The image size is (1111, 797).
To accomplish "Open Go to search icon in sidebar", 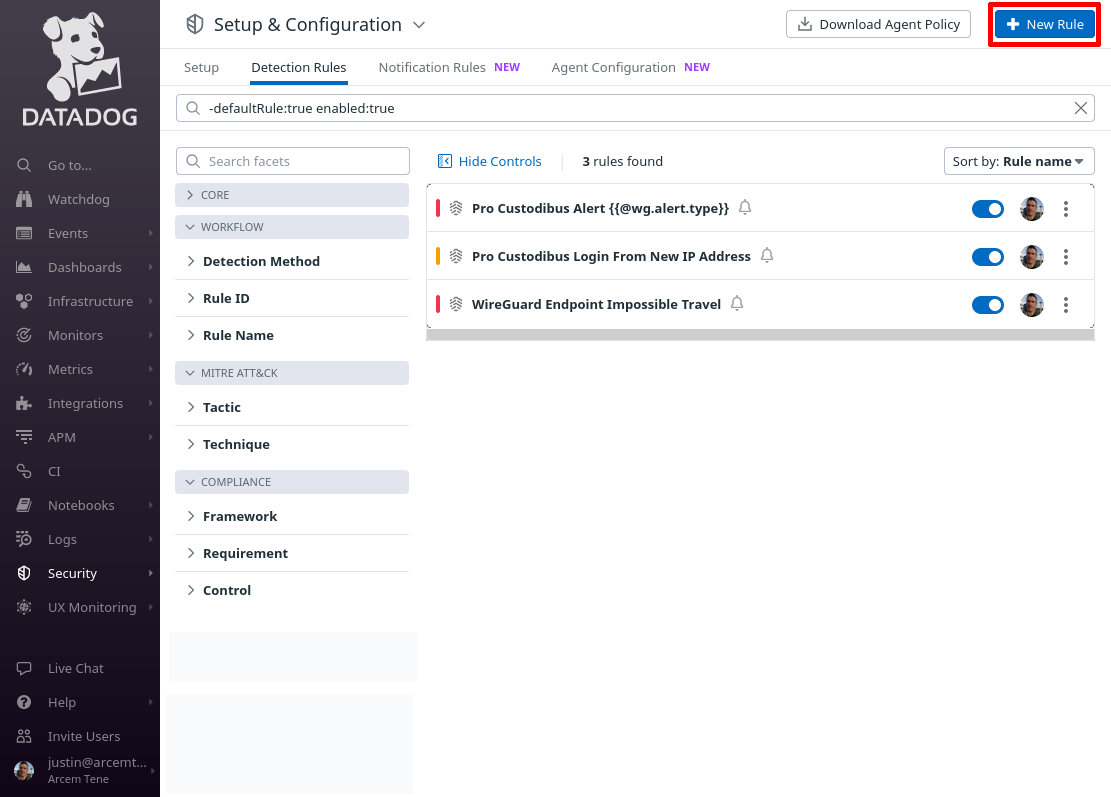I will [x=24, y=165].
